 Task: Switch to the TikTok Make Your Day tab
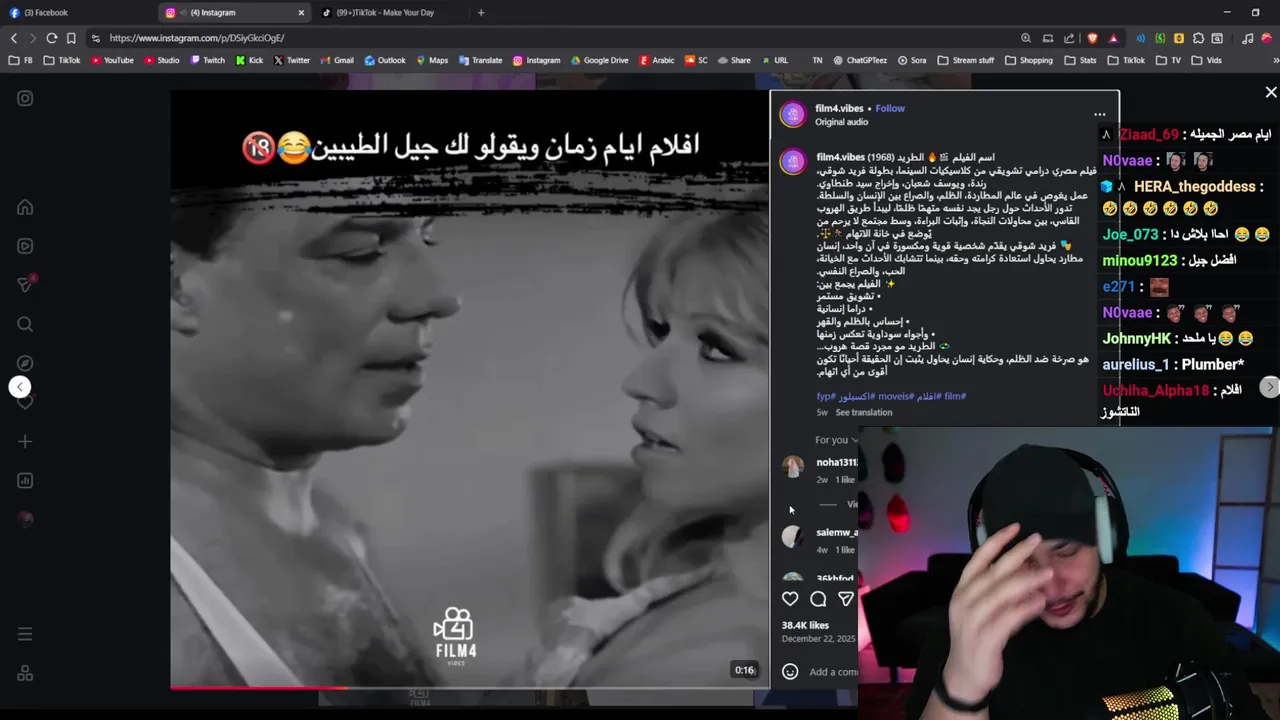pyautogui.click(x=385, y=12)
